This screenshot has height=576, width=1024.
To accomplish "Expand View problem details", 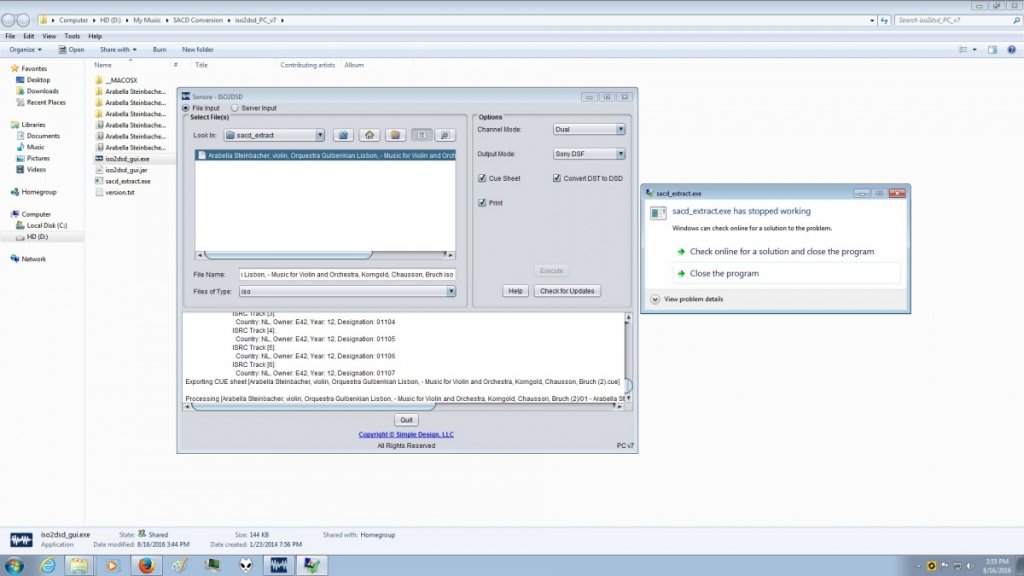I will click(687, 299).
